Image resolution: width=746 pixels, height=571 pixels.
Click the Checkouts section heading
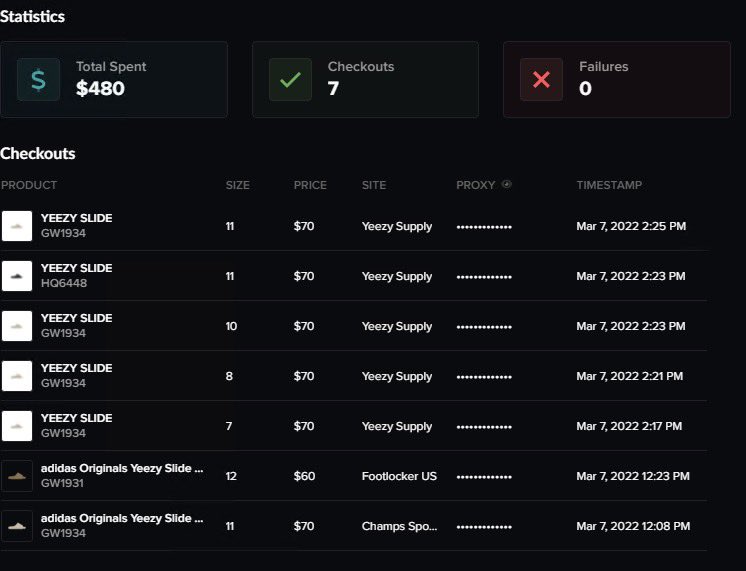38,154
